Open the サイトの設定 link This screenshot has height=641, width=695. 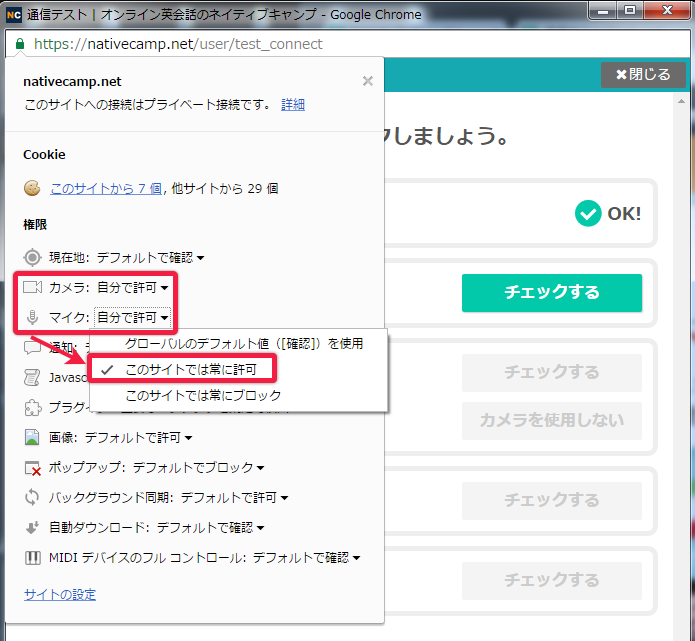click(60, 595)
